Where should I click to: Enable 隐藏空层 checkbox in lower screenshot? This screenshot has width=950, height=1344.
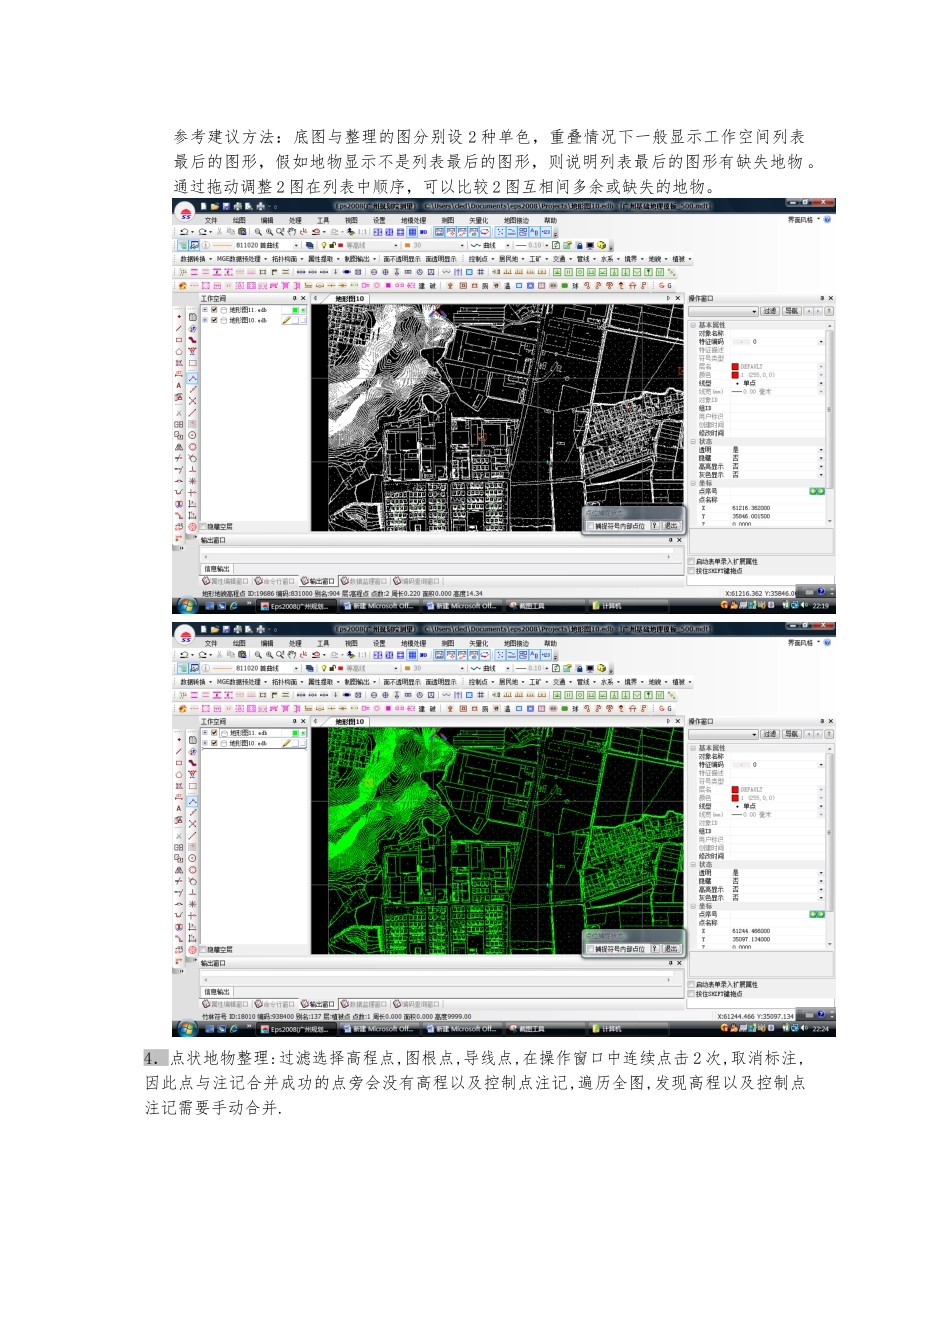click(203, 950)
